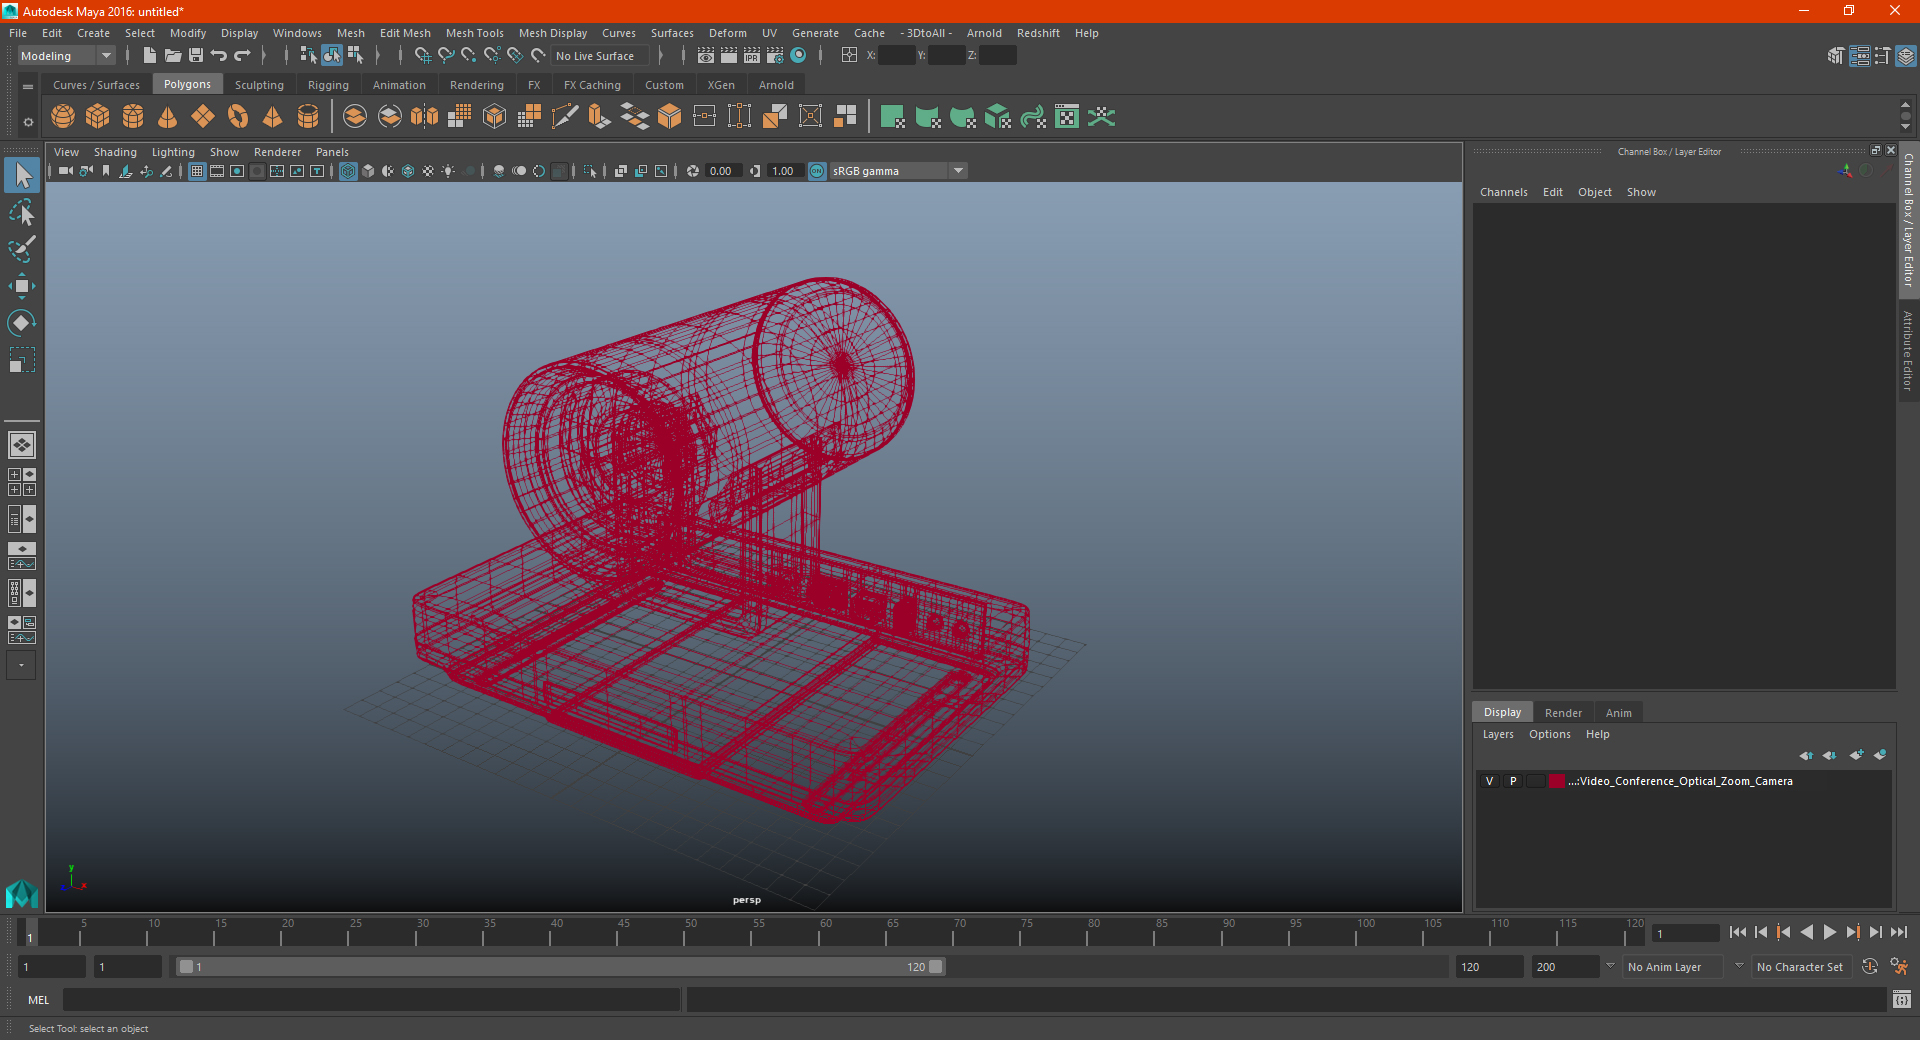
Task: Click the current frame input field
Action: click(x=1684, y=933)
